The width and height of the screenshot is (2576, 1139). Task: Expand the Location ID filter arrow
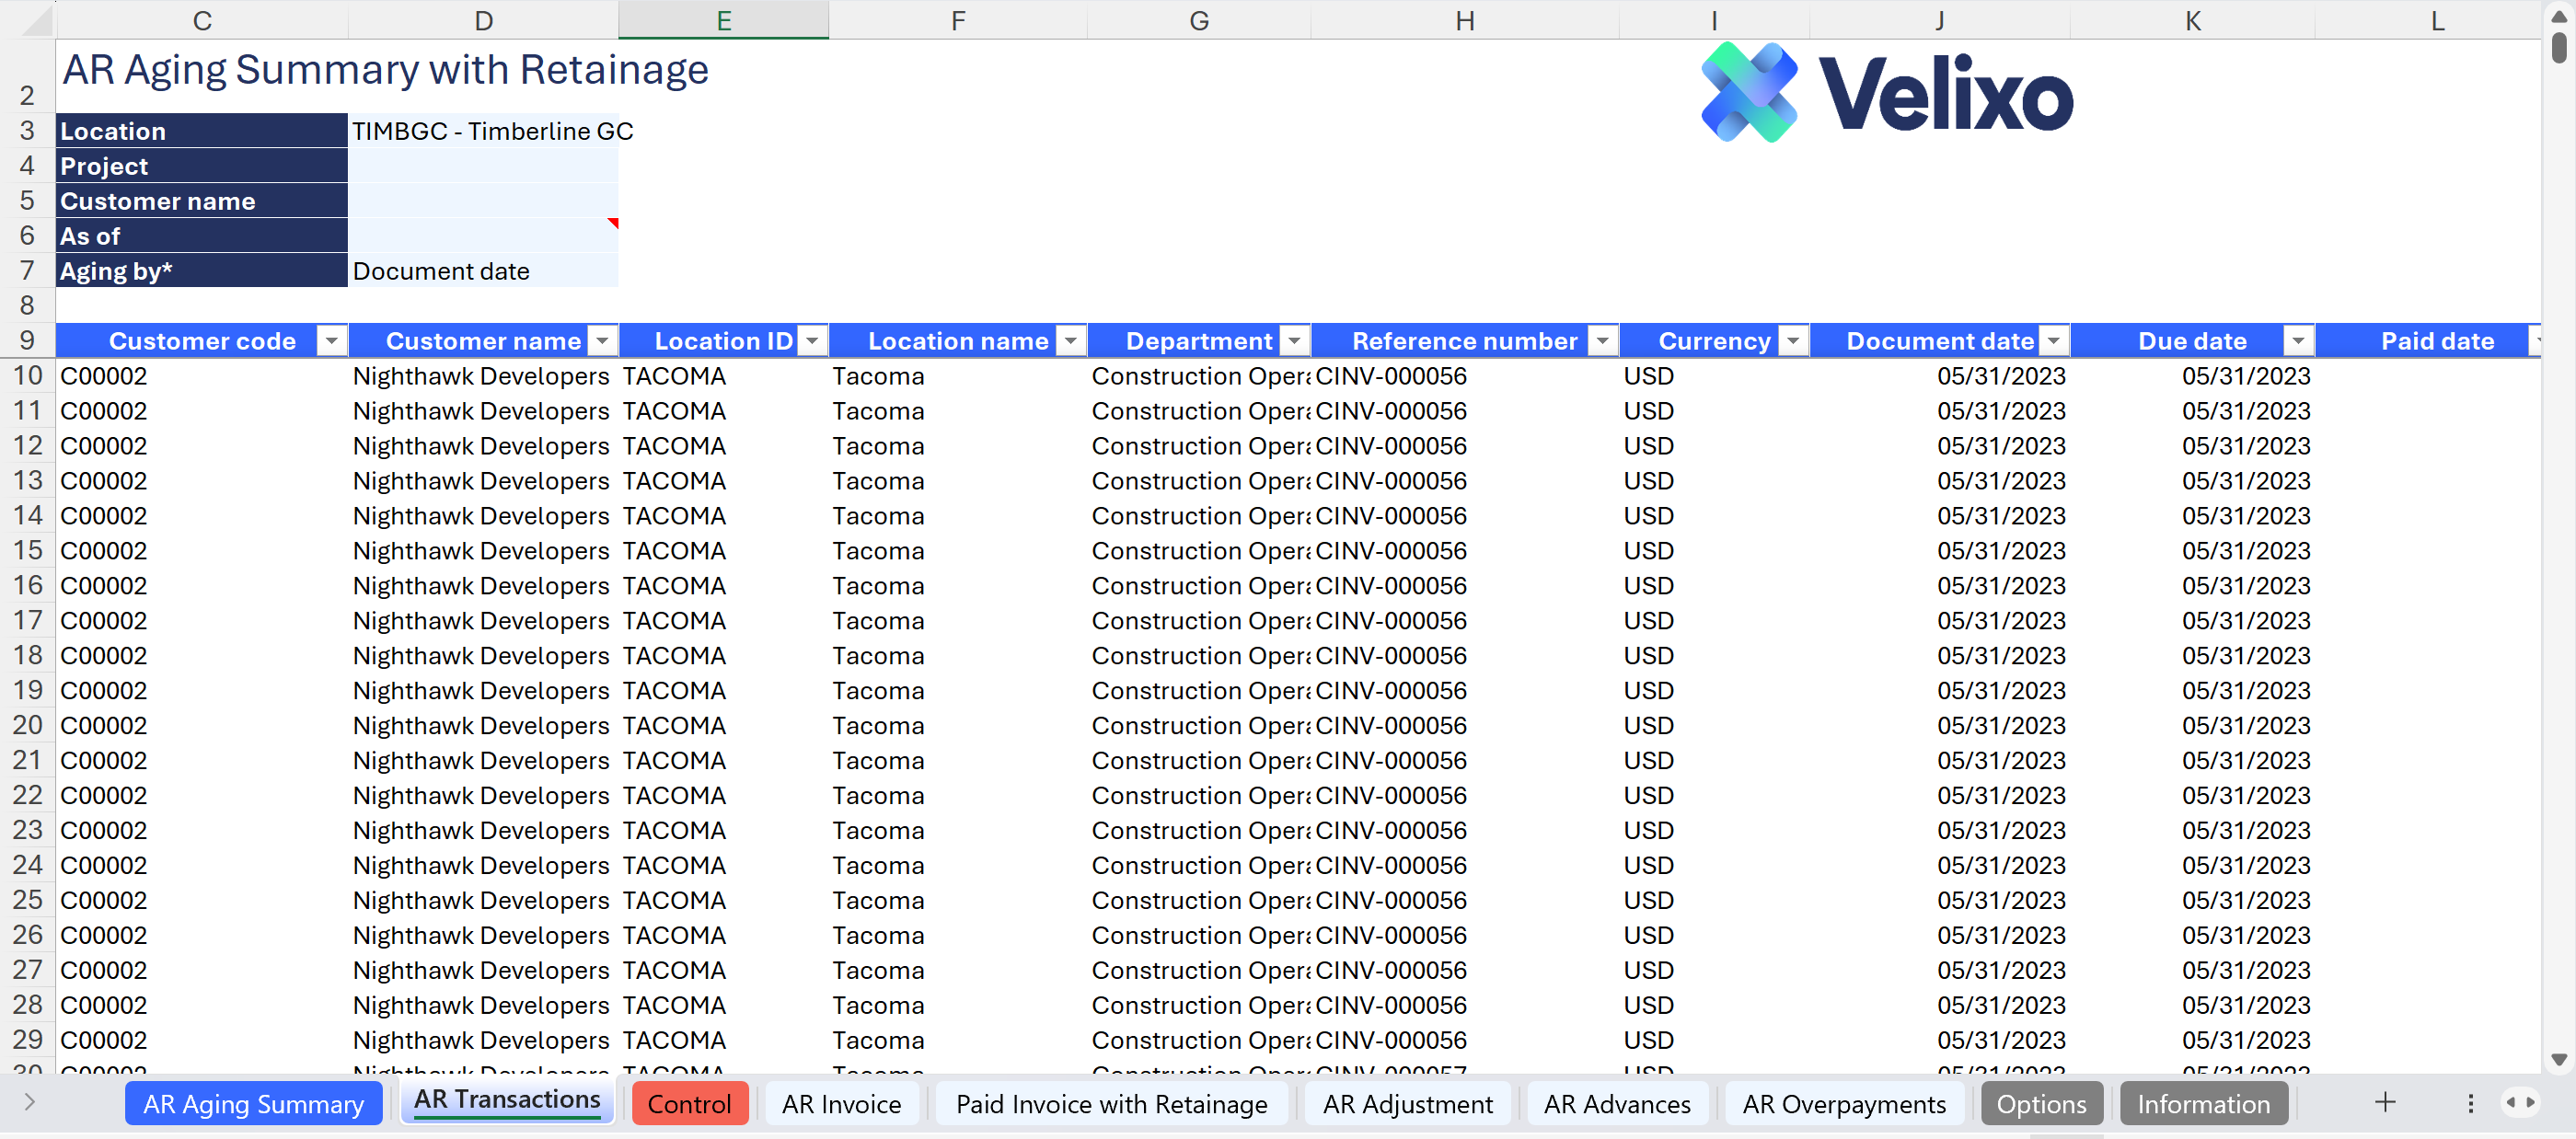tap(812, 341)
